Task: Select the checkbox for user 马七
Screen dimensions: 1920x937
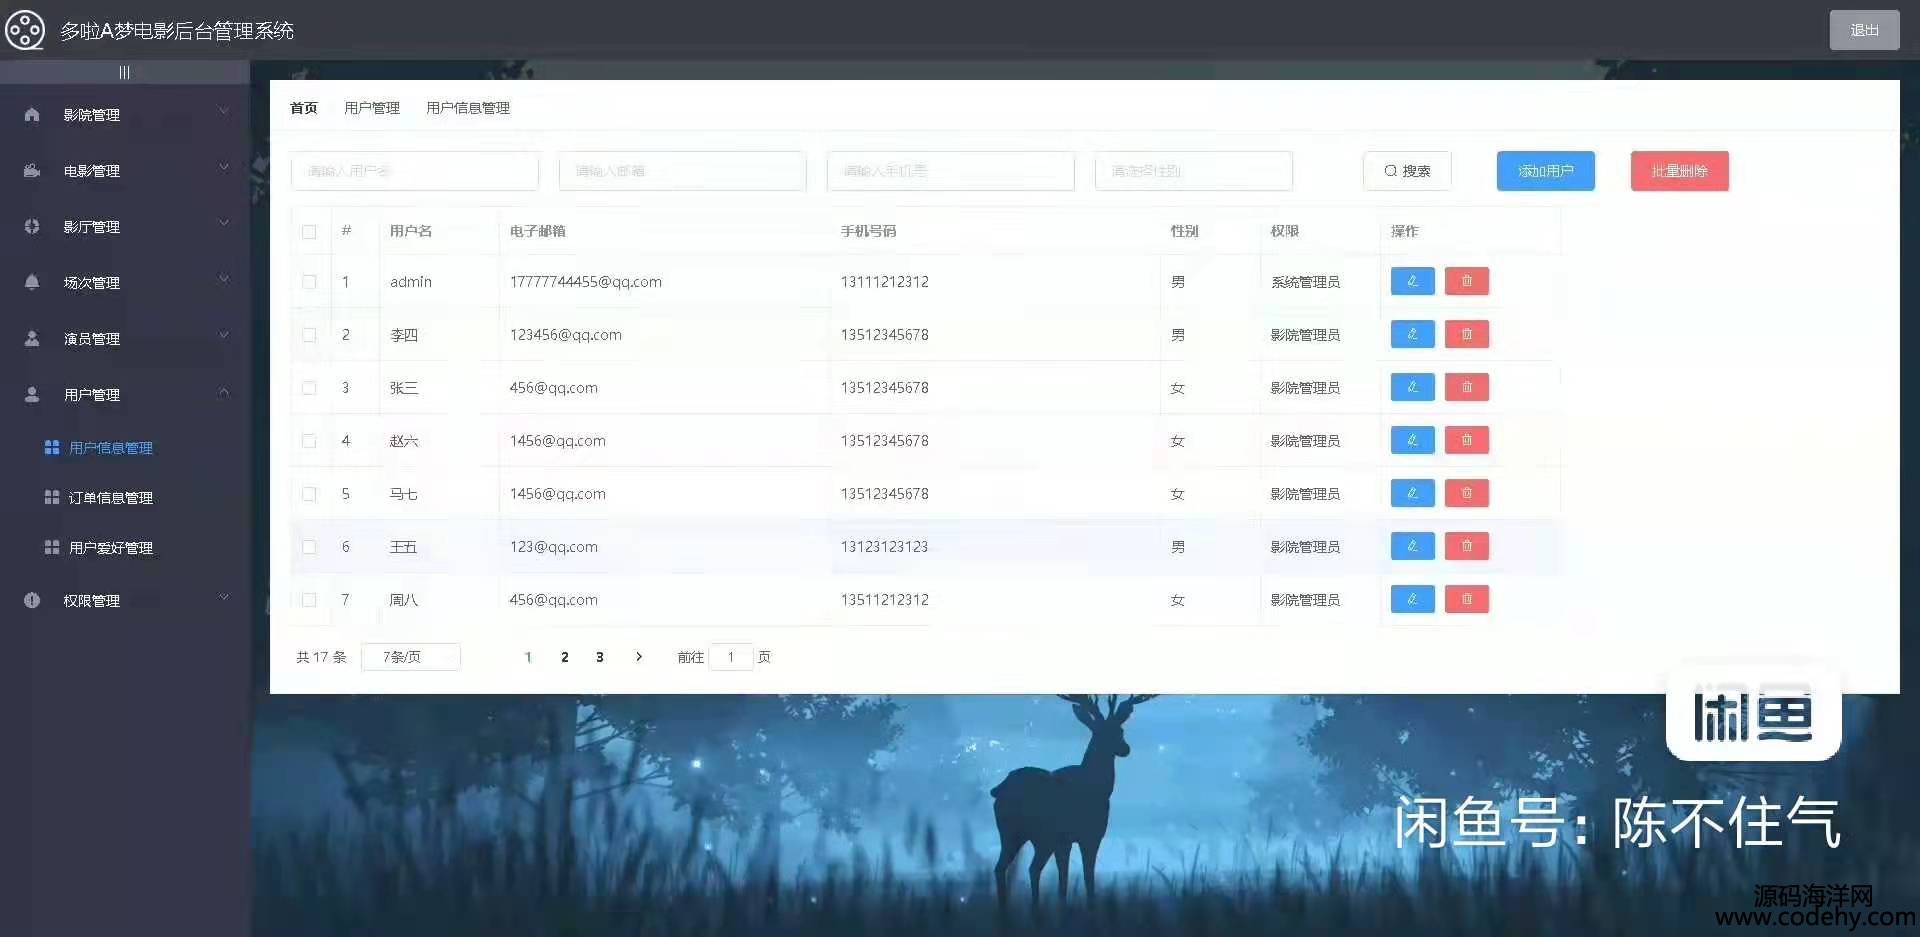Action: [x=309, y=494]
